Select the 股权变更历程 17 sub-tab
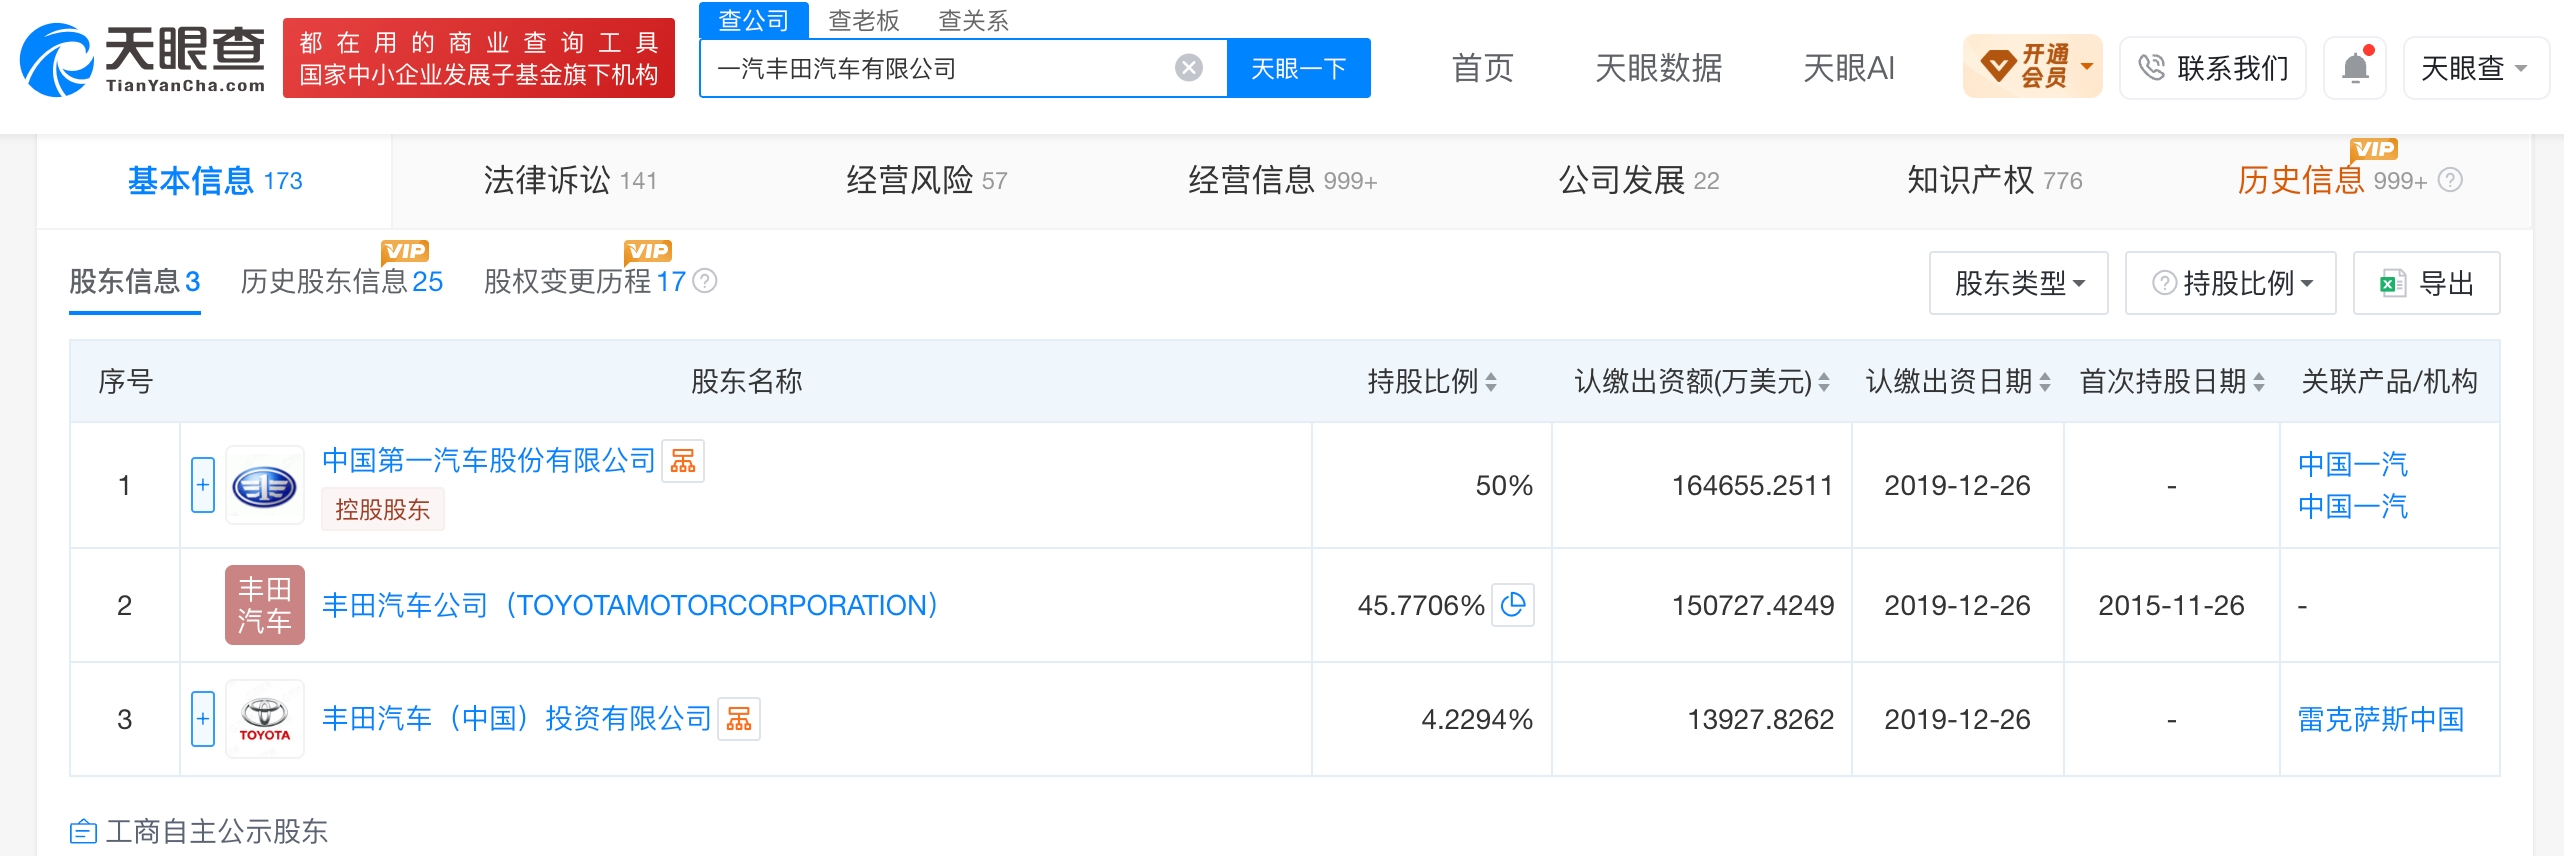Viewport: 2564px width, 856px height. coord(585,281)
